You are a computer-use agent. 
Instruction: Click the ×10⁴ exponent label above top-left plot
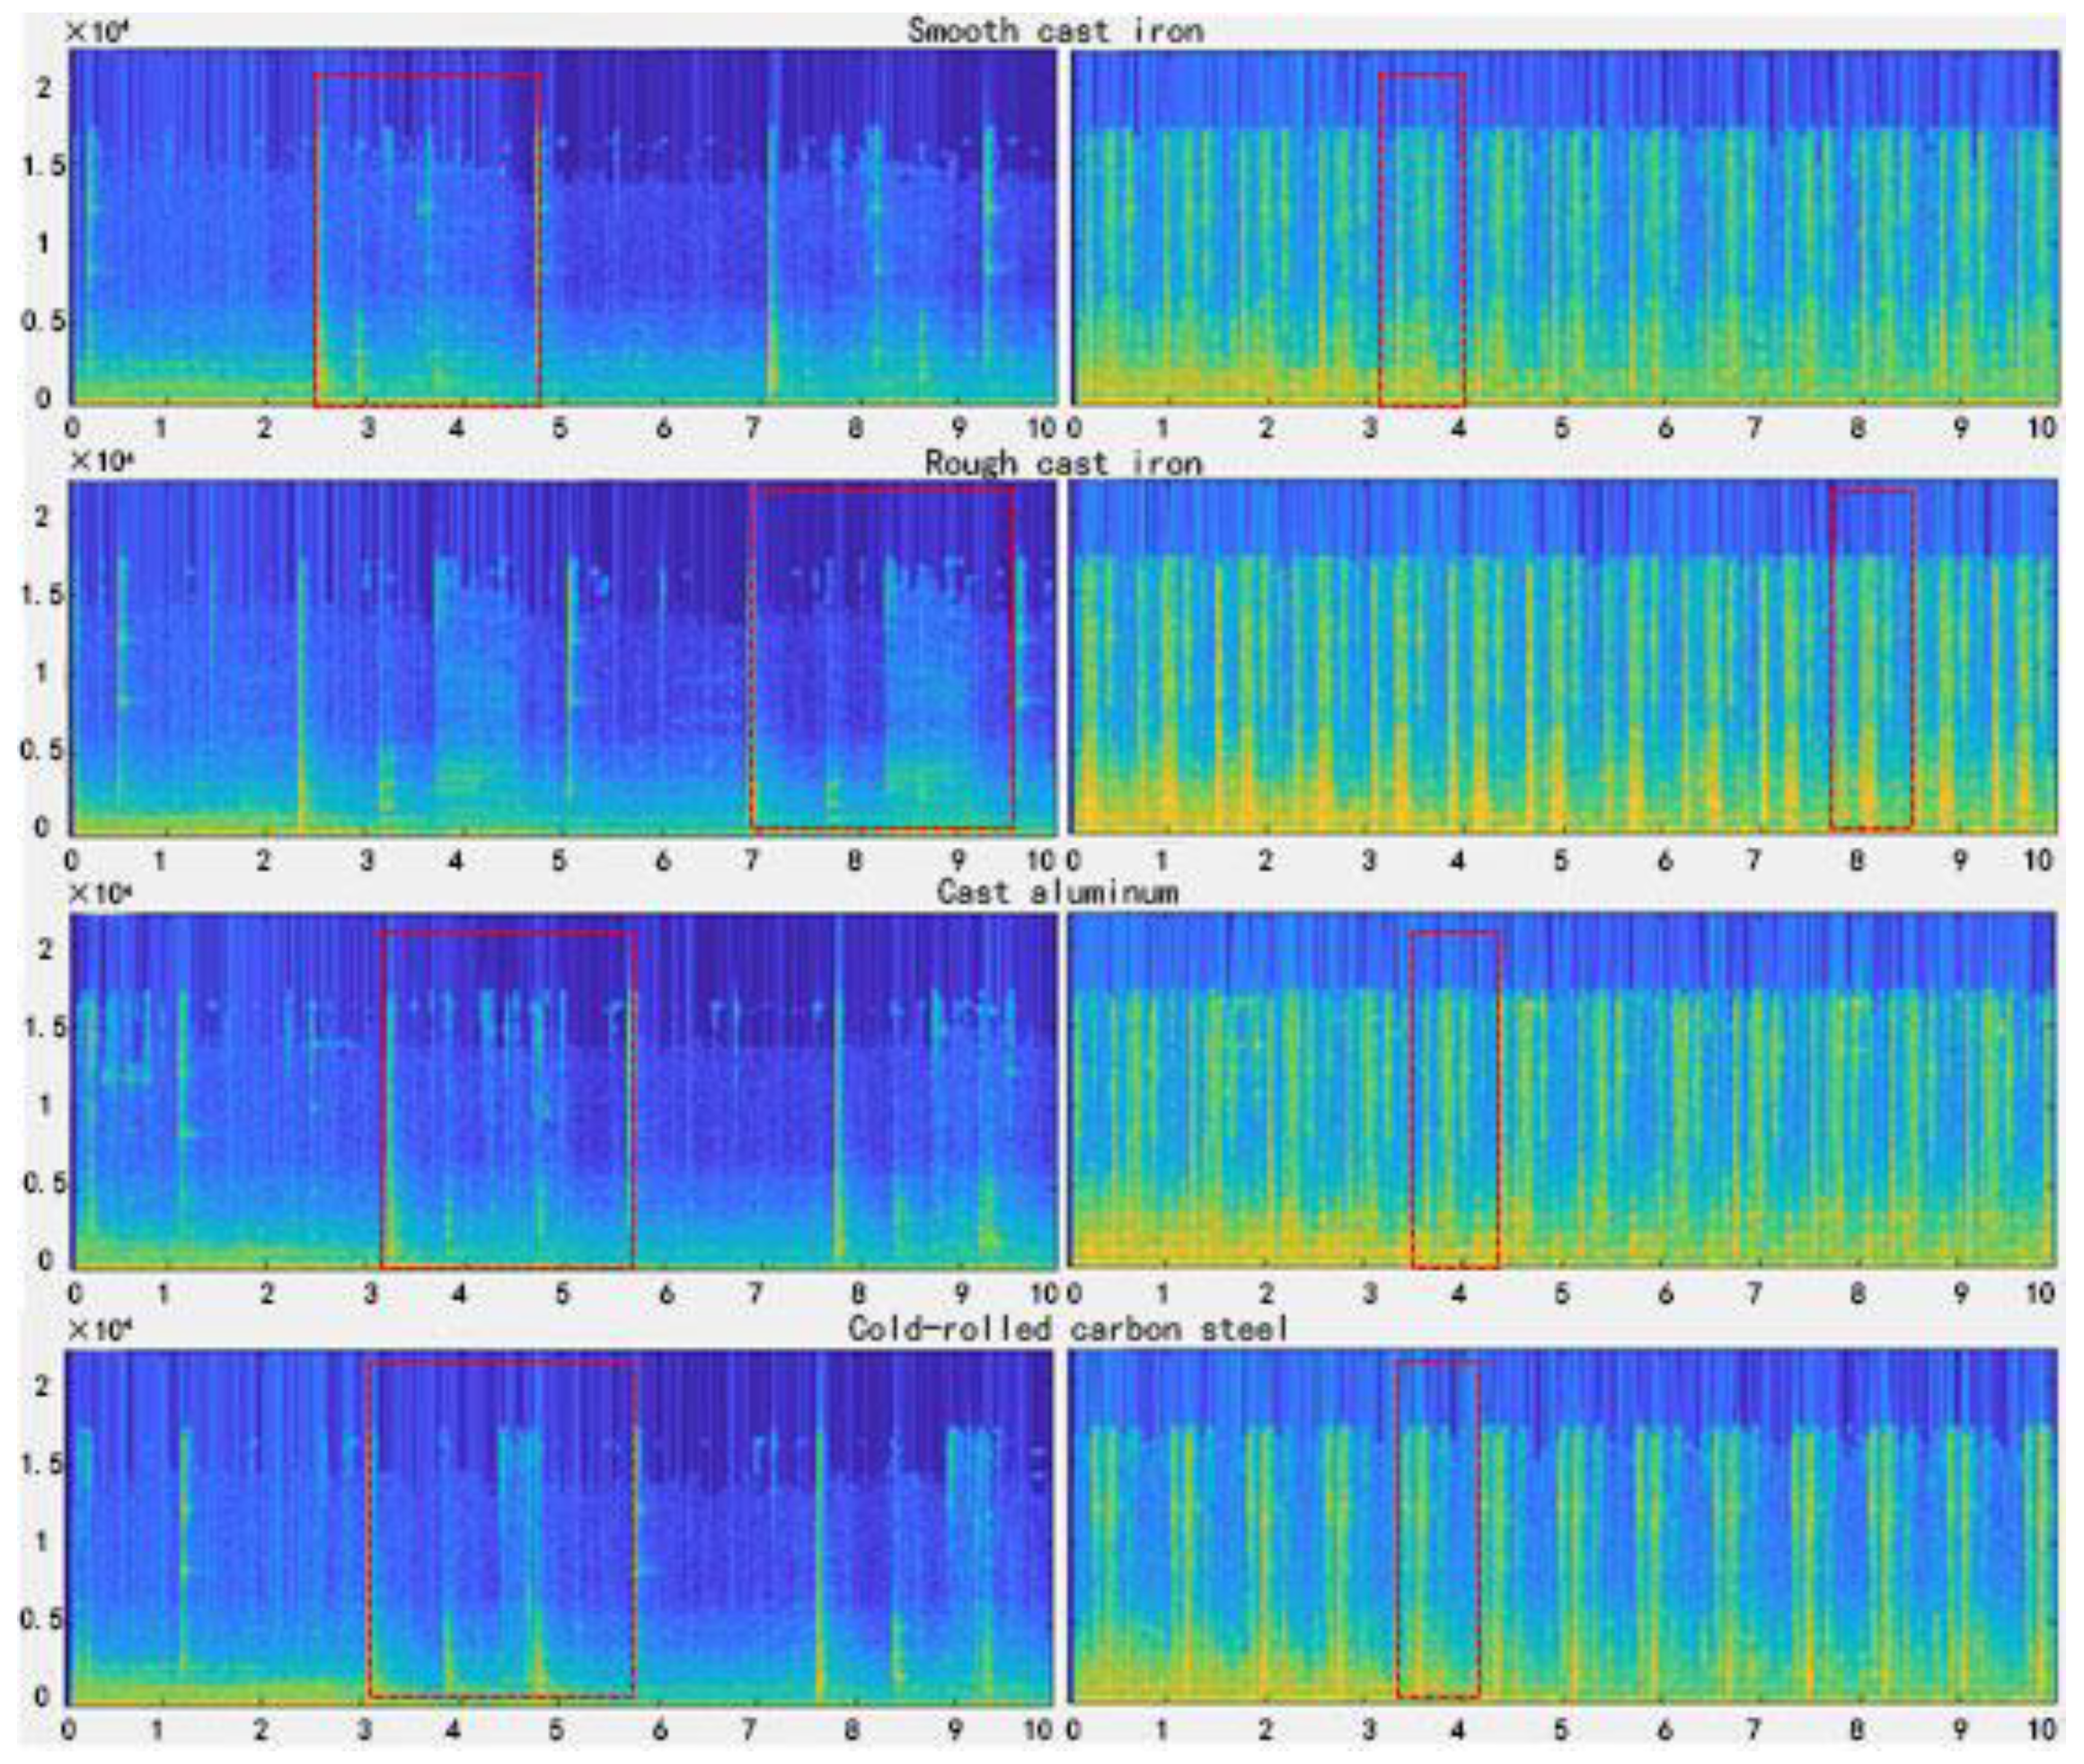98,31
